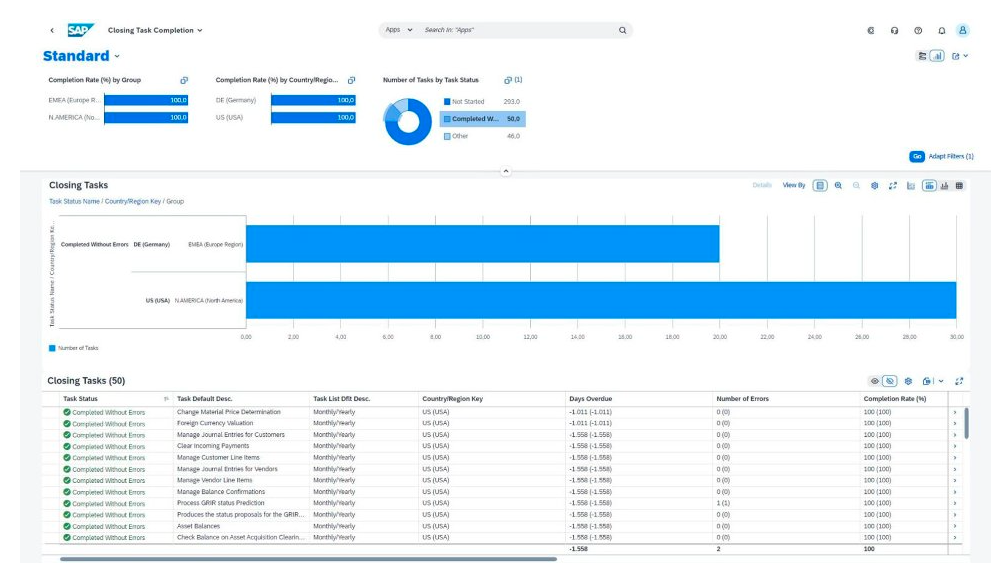Show details with the eye icon
The image size is (999, 563).
(875, 381)
